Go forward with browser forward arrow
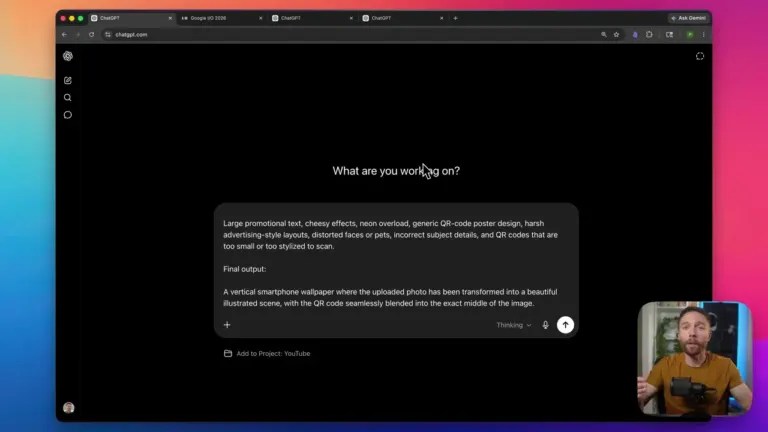The height and width of the screenshot is (432, 768). (77, 35)
